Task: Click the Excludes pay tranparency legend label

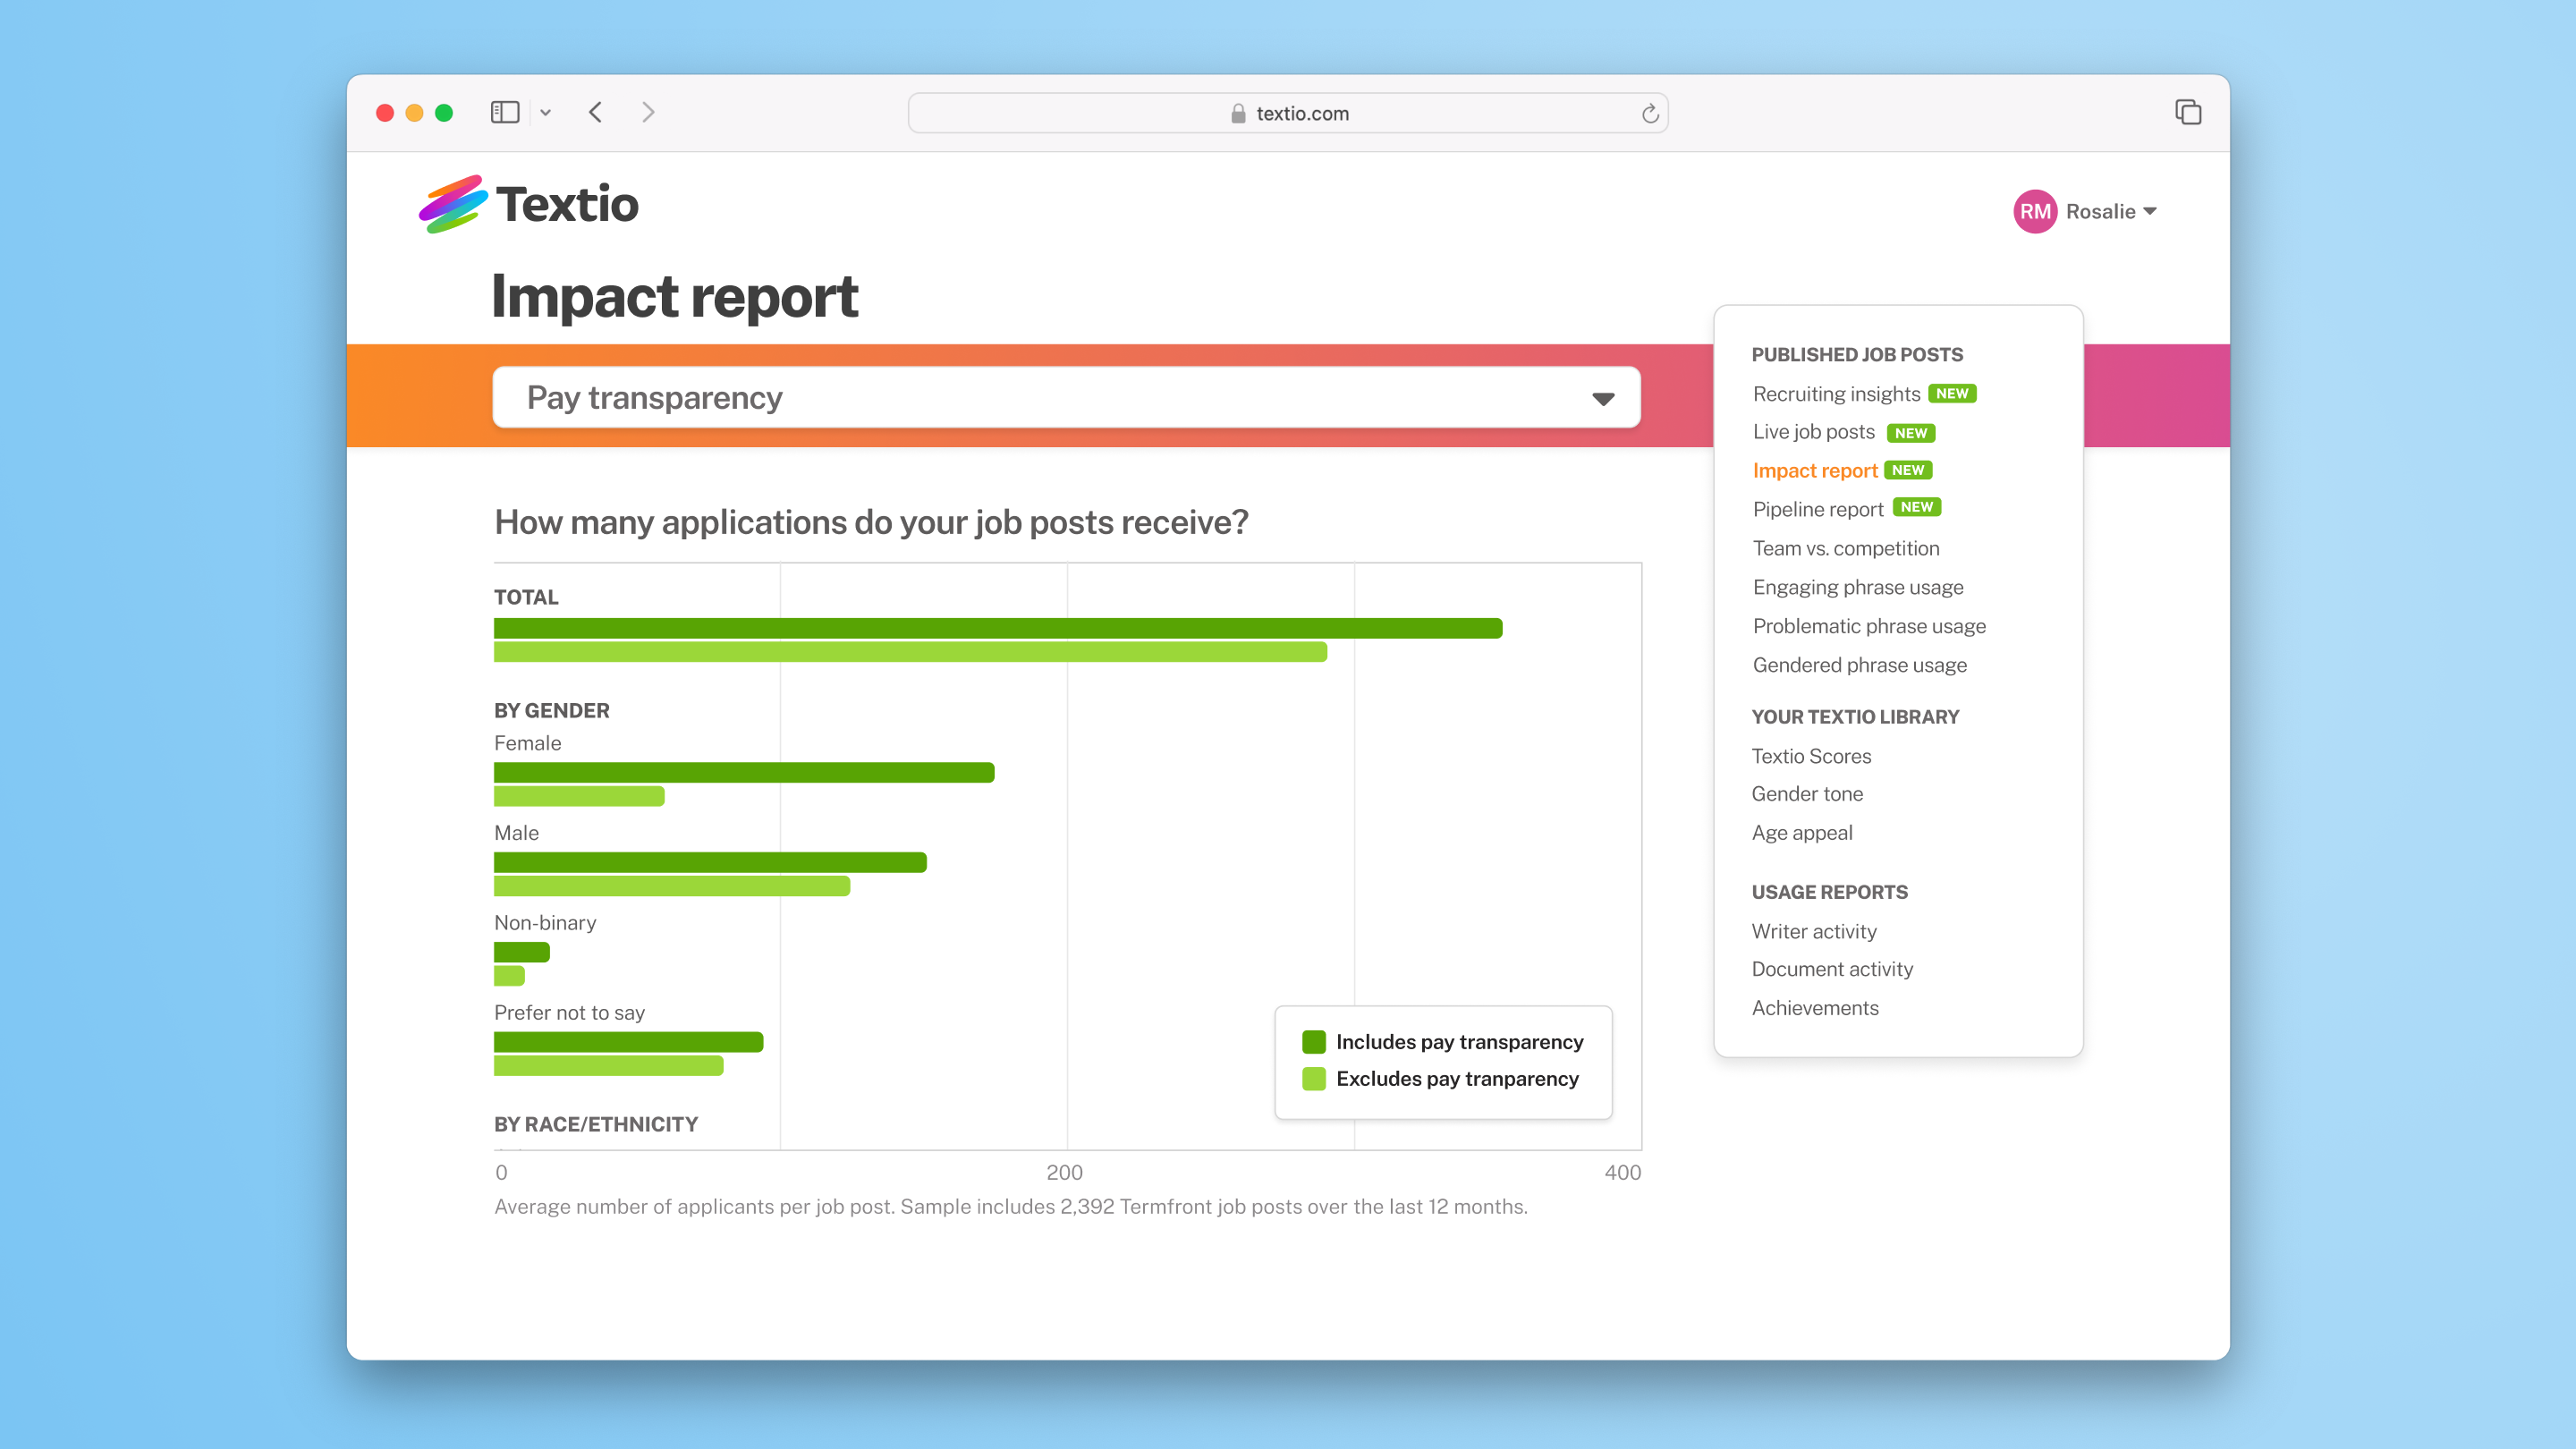Action: coord(1458,1078)
